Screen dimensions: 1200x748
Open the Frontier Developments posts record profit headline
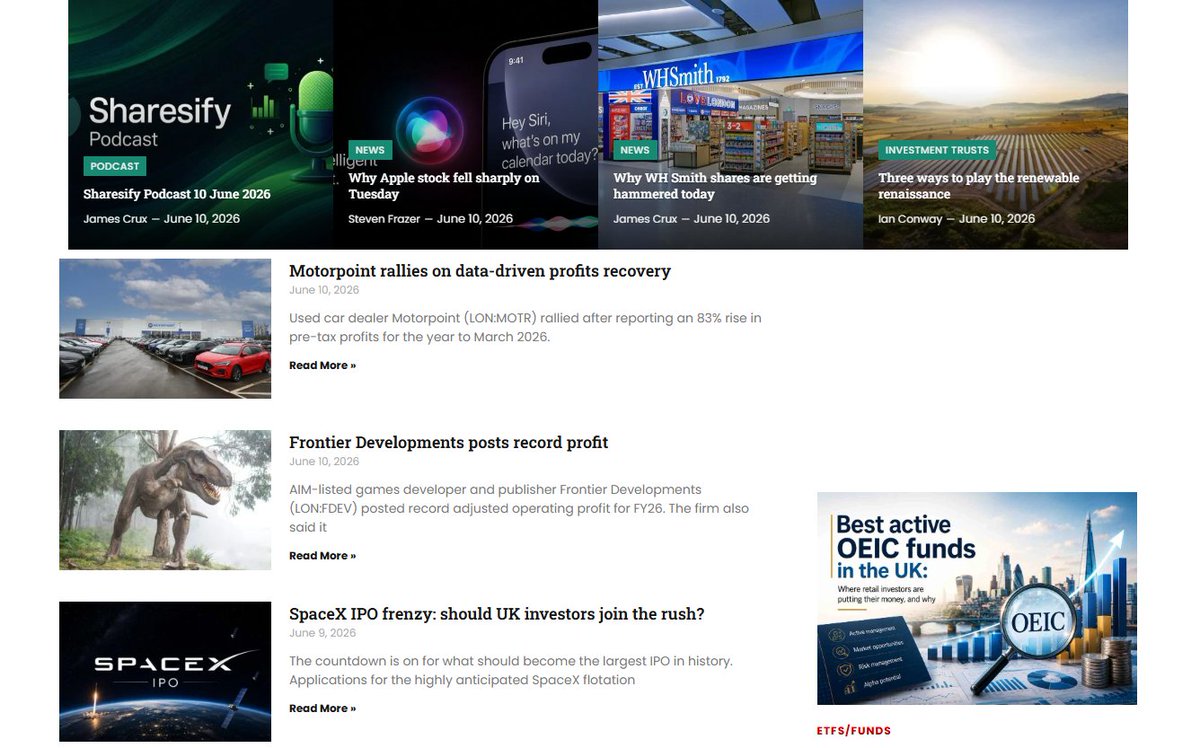[x=448, y=442]
